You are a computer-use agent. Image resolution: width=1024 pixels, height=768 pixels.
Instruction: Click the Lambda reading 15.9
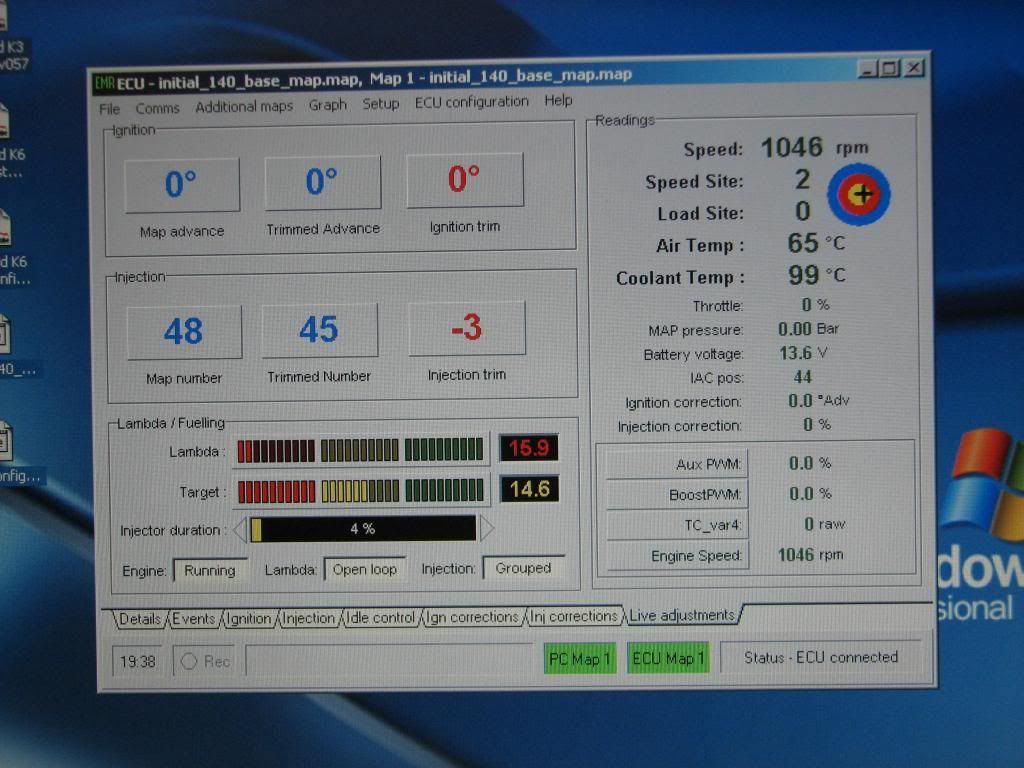click(x=529, y=448)
